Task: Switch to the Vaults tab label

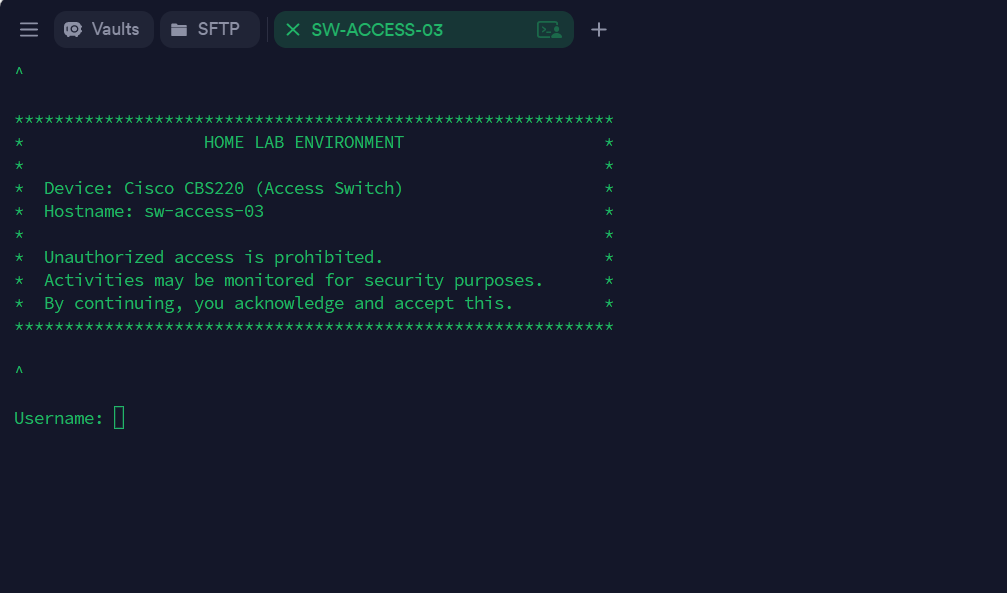Action: pyautogui.click(x=115, y=29)
